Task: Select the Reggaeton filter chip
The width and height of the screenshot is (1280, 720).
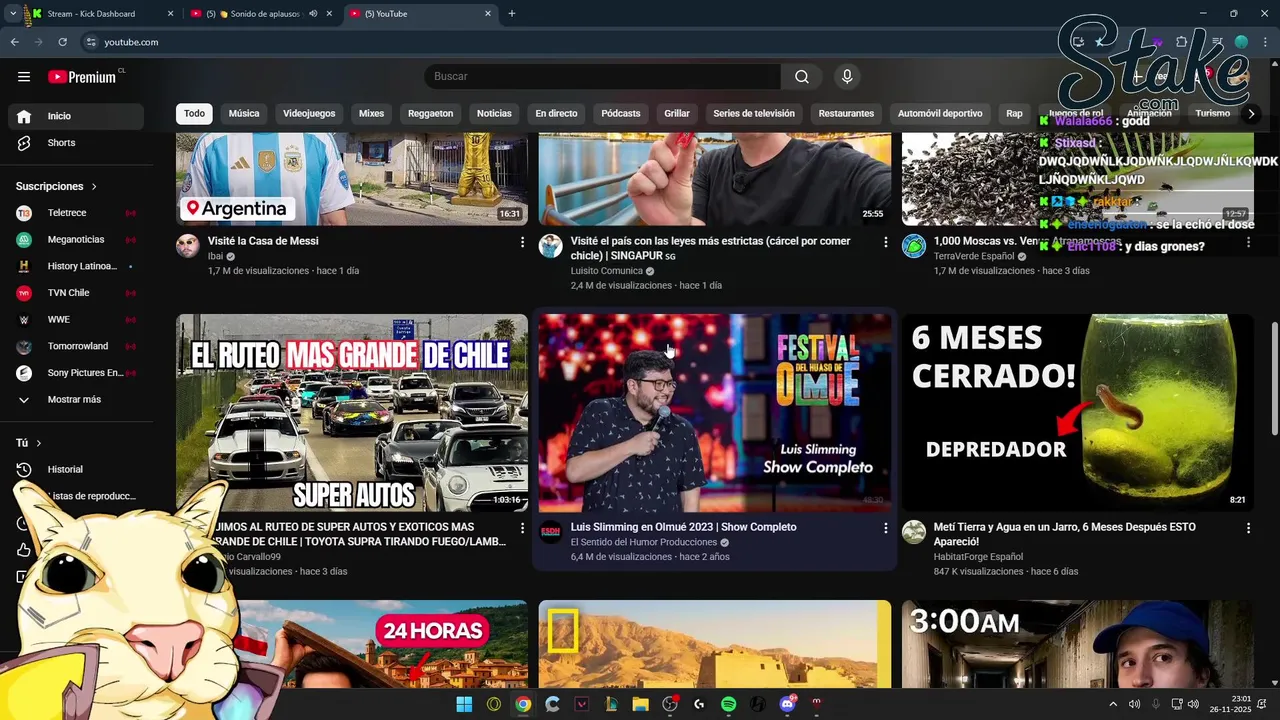Action: point(431,114)
